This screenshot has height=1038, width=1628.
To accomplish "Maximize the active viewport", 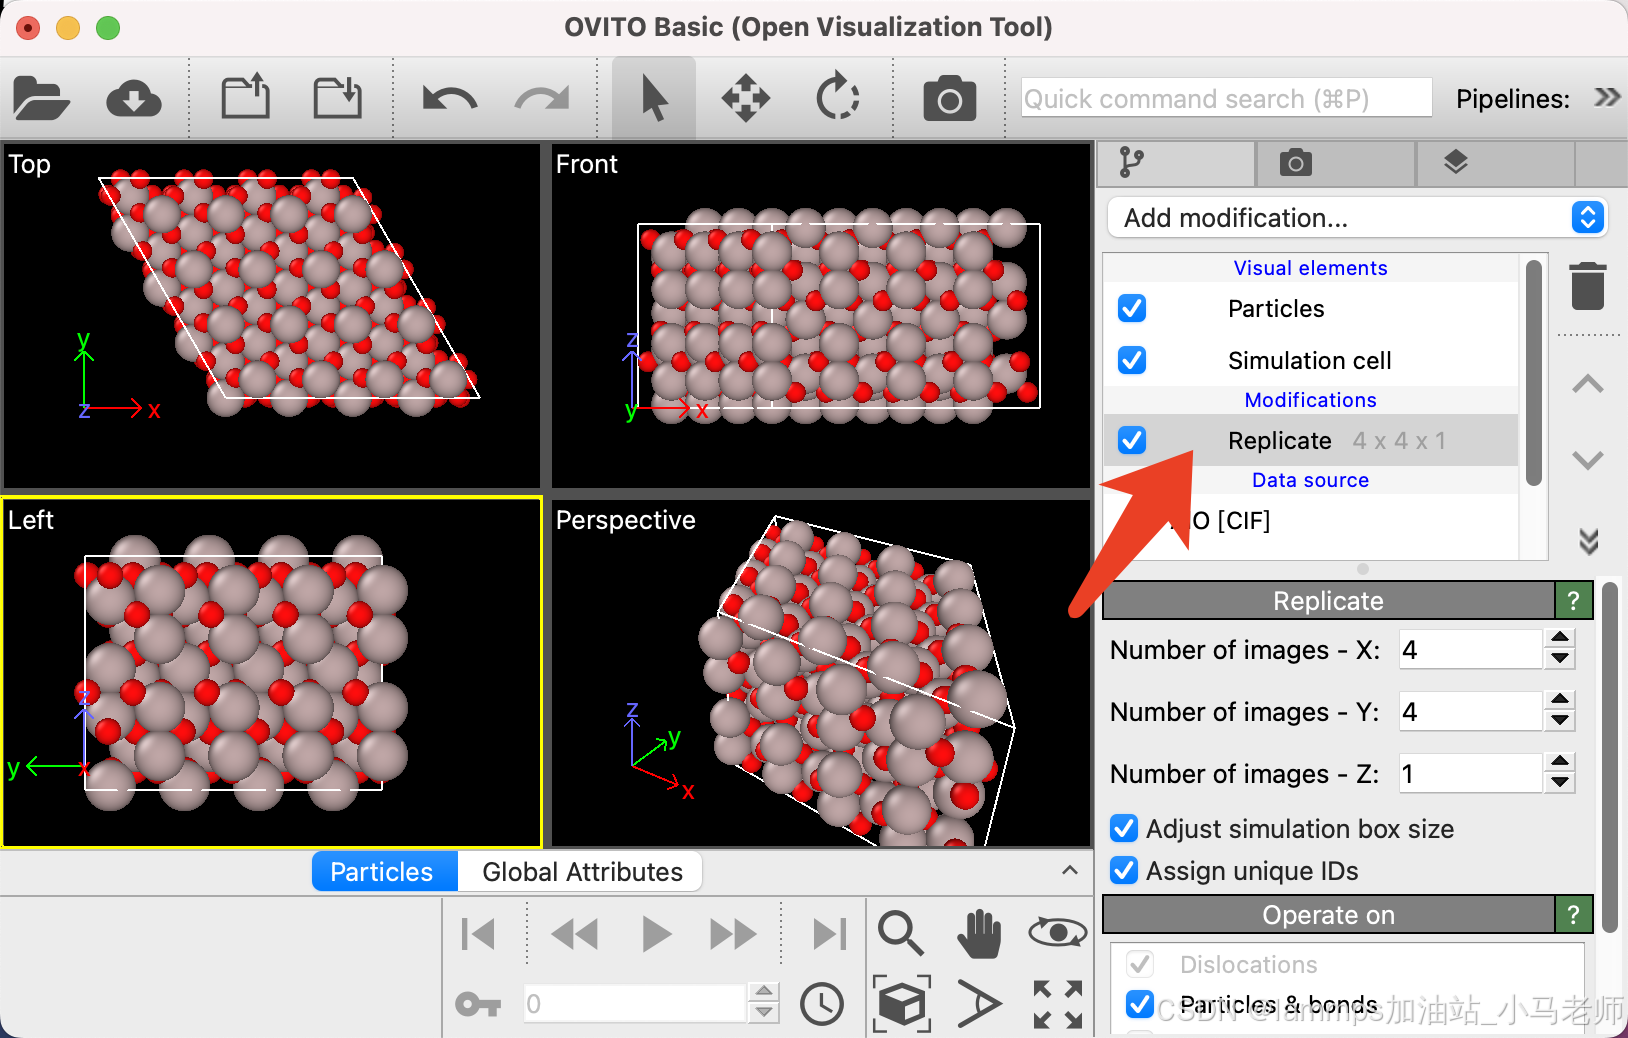I will pyautogui.click(x=1058, y=1004).
